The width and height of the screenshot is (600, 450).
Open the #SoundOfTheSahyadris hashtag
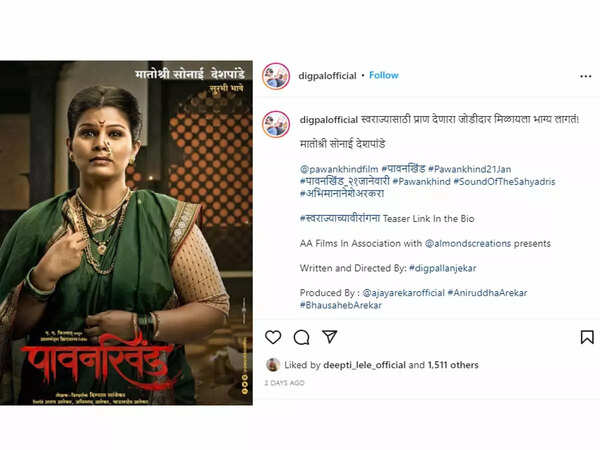[504, 181]
